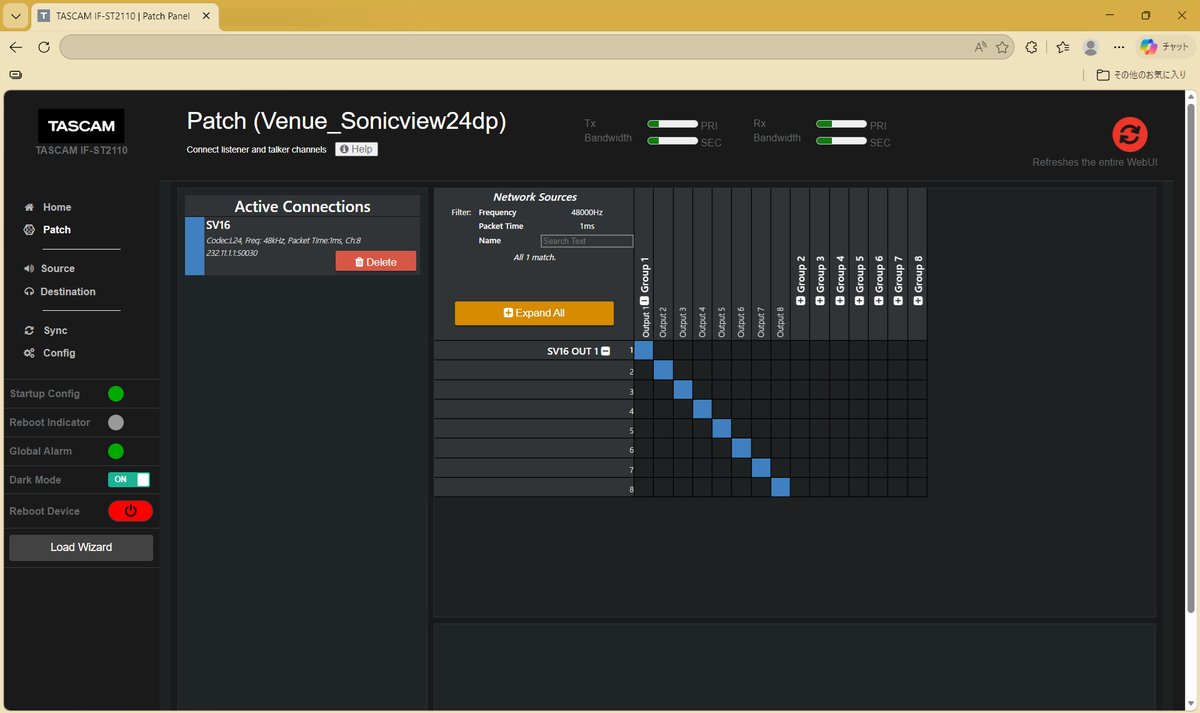Click the tab actions chevron icon
Image resolution: width=1200 pixels, height=713 pixels.
(x=16, y=15)
